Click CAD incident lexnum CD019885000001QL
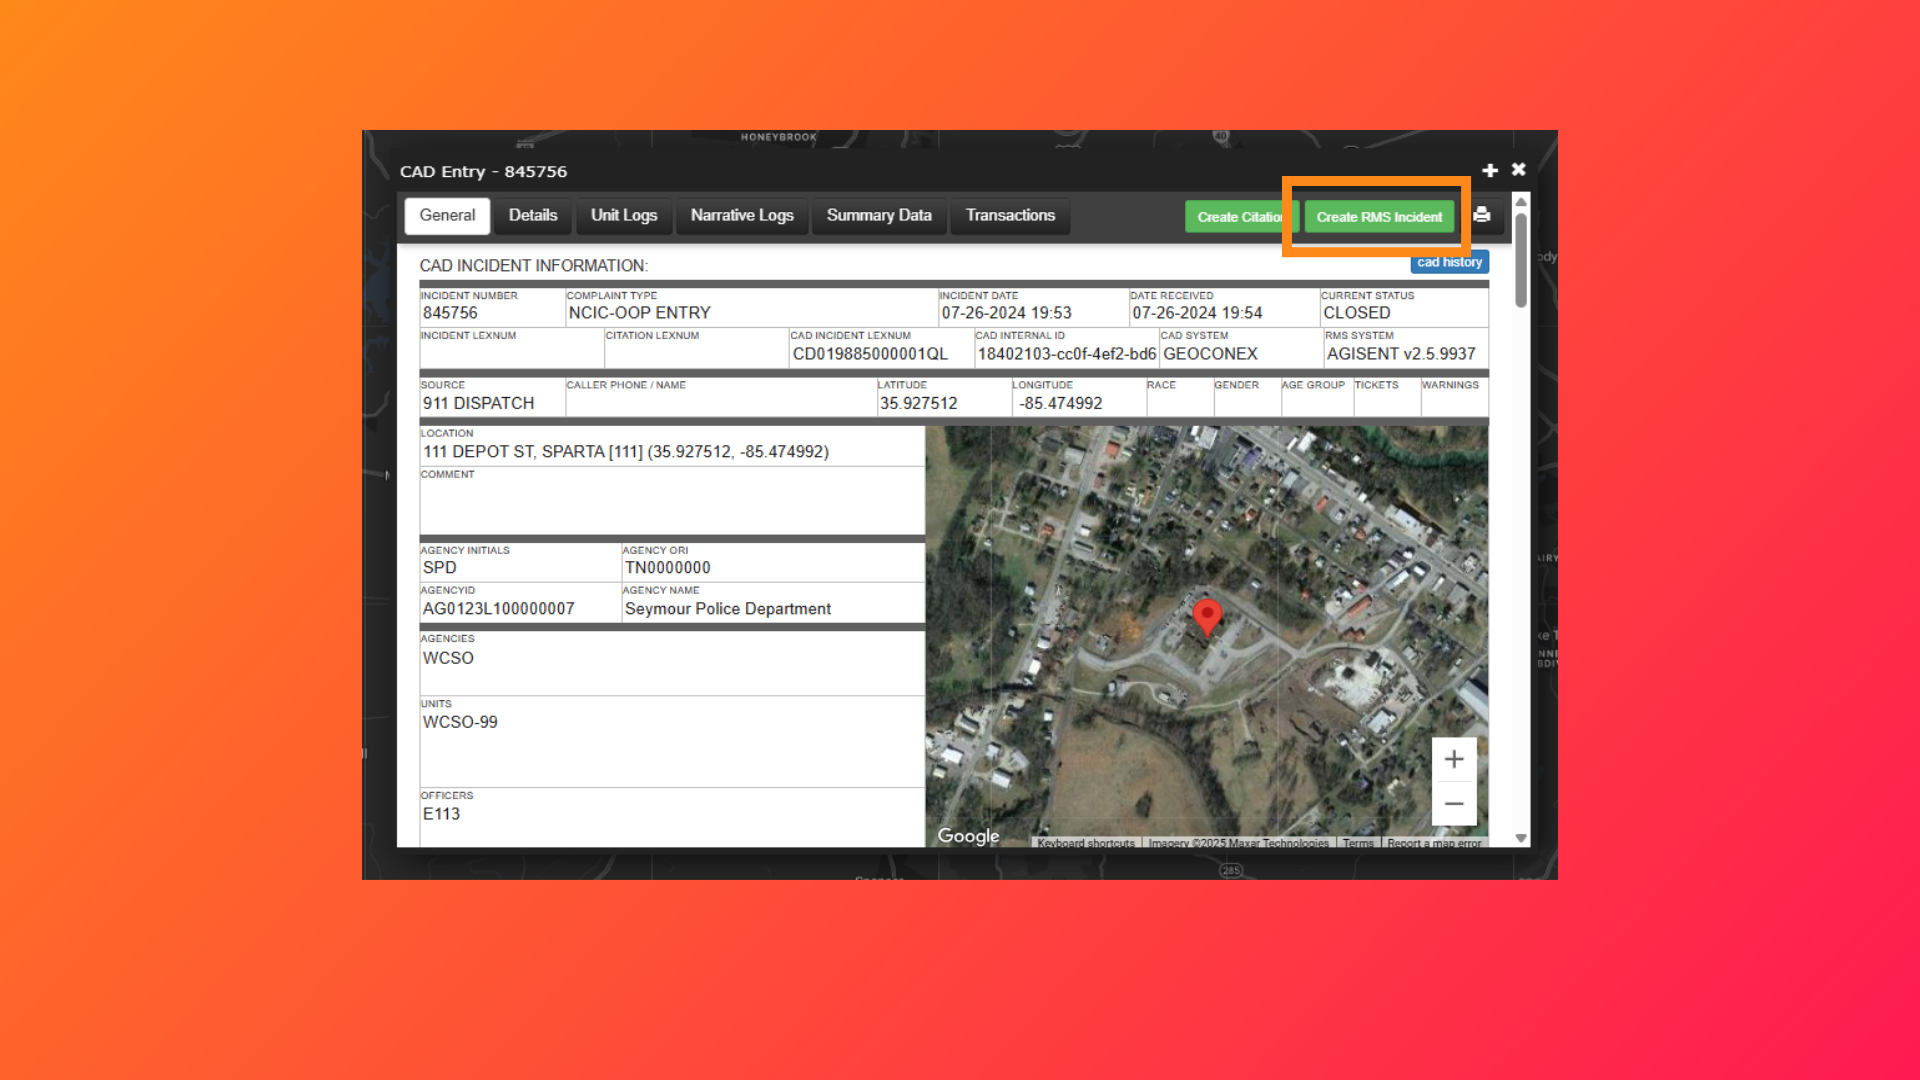The image size is (1920, 1080). 870,354
